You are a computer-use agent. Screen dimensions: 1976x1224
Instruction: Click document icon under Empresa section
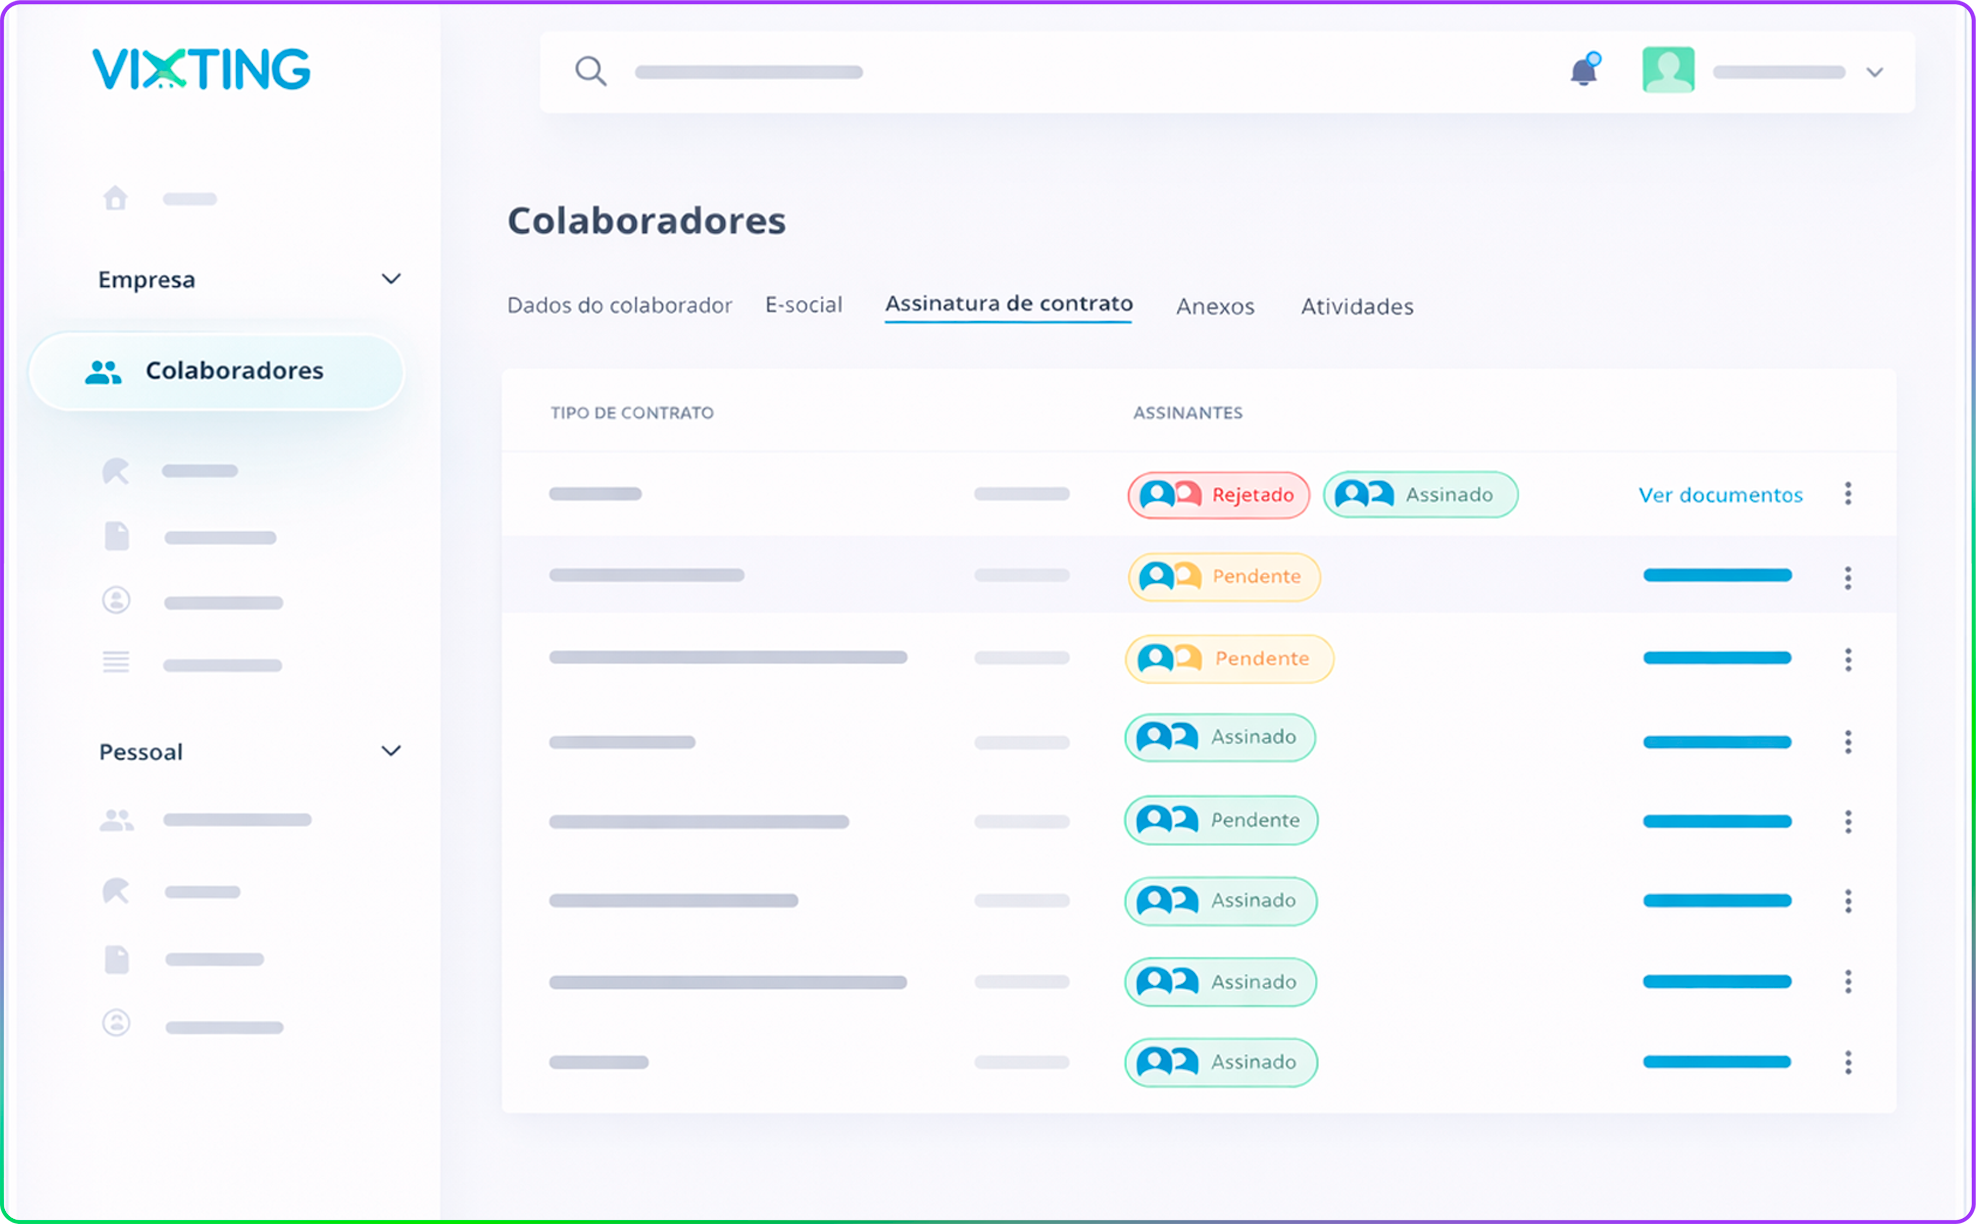pos(117,537)
